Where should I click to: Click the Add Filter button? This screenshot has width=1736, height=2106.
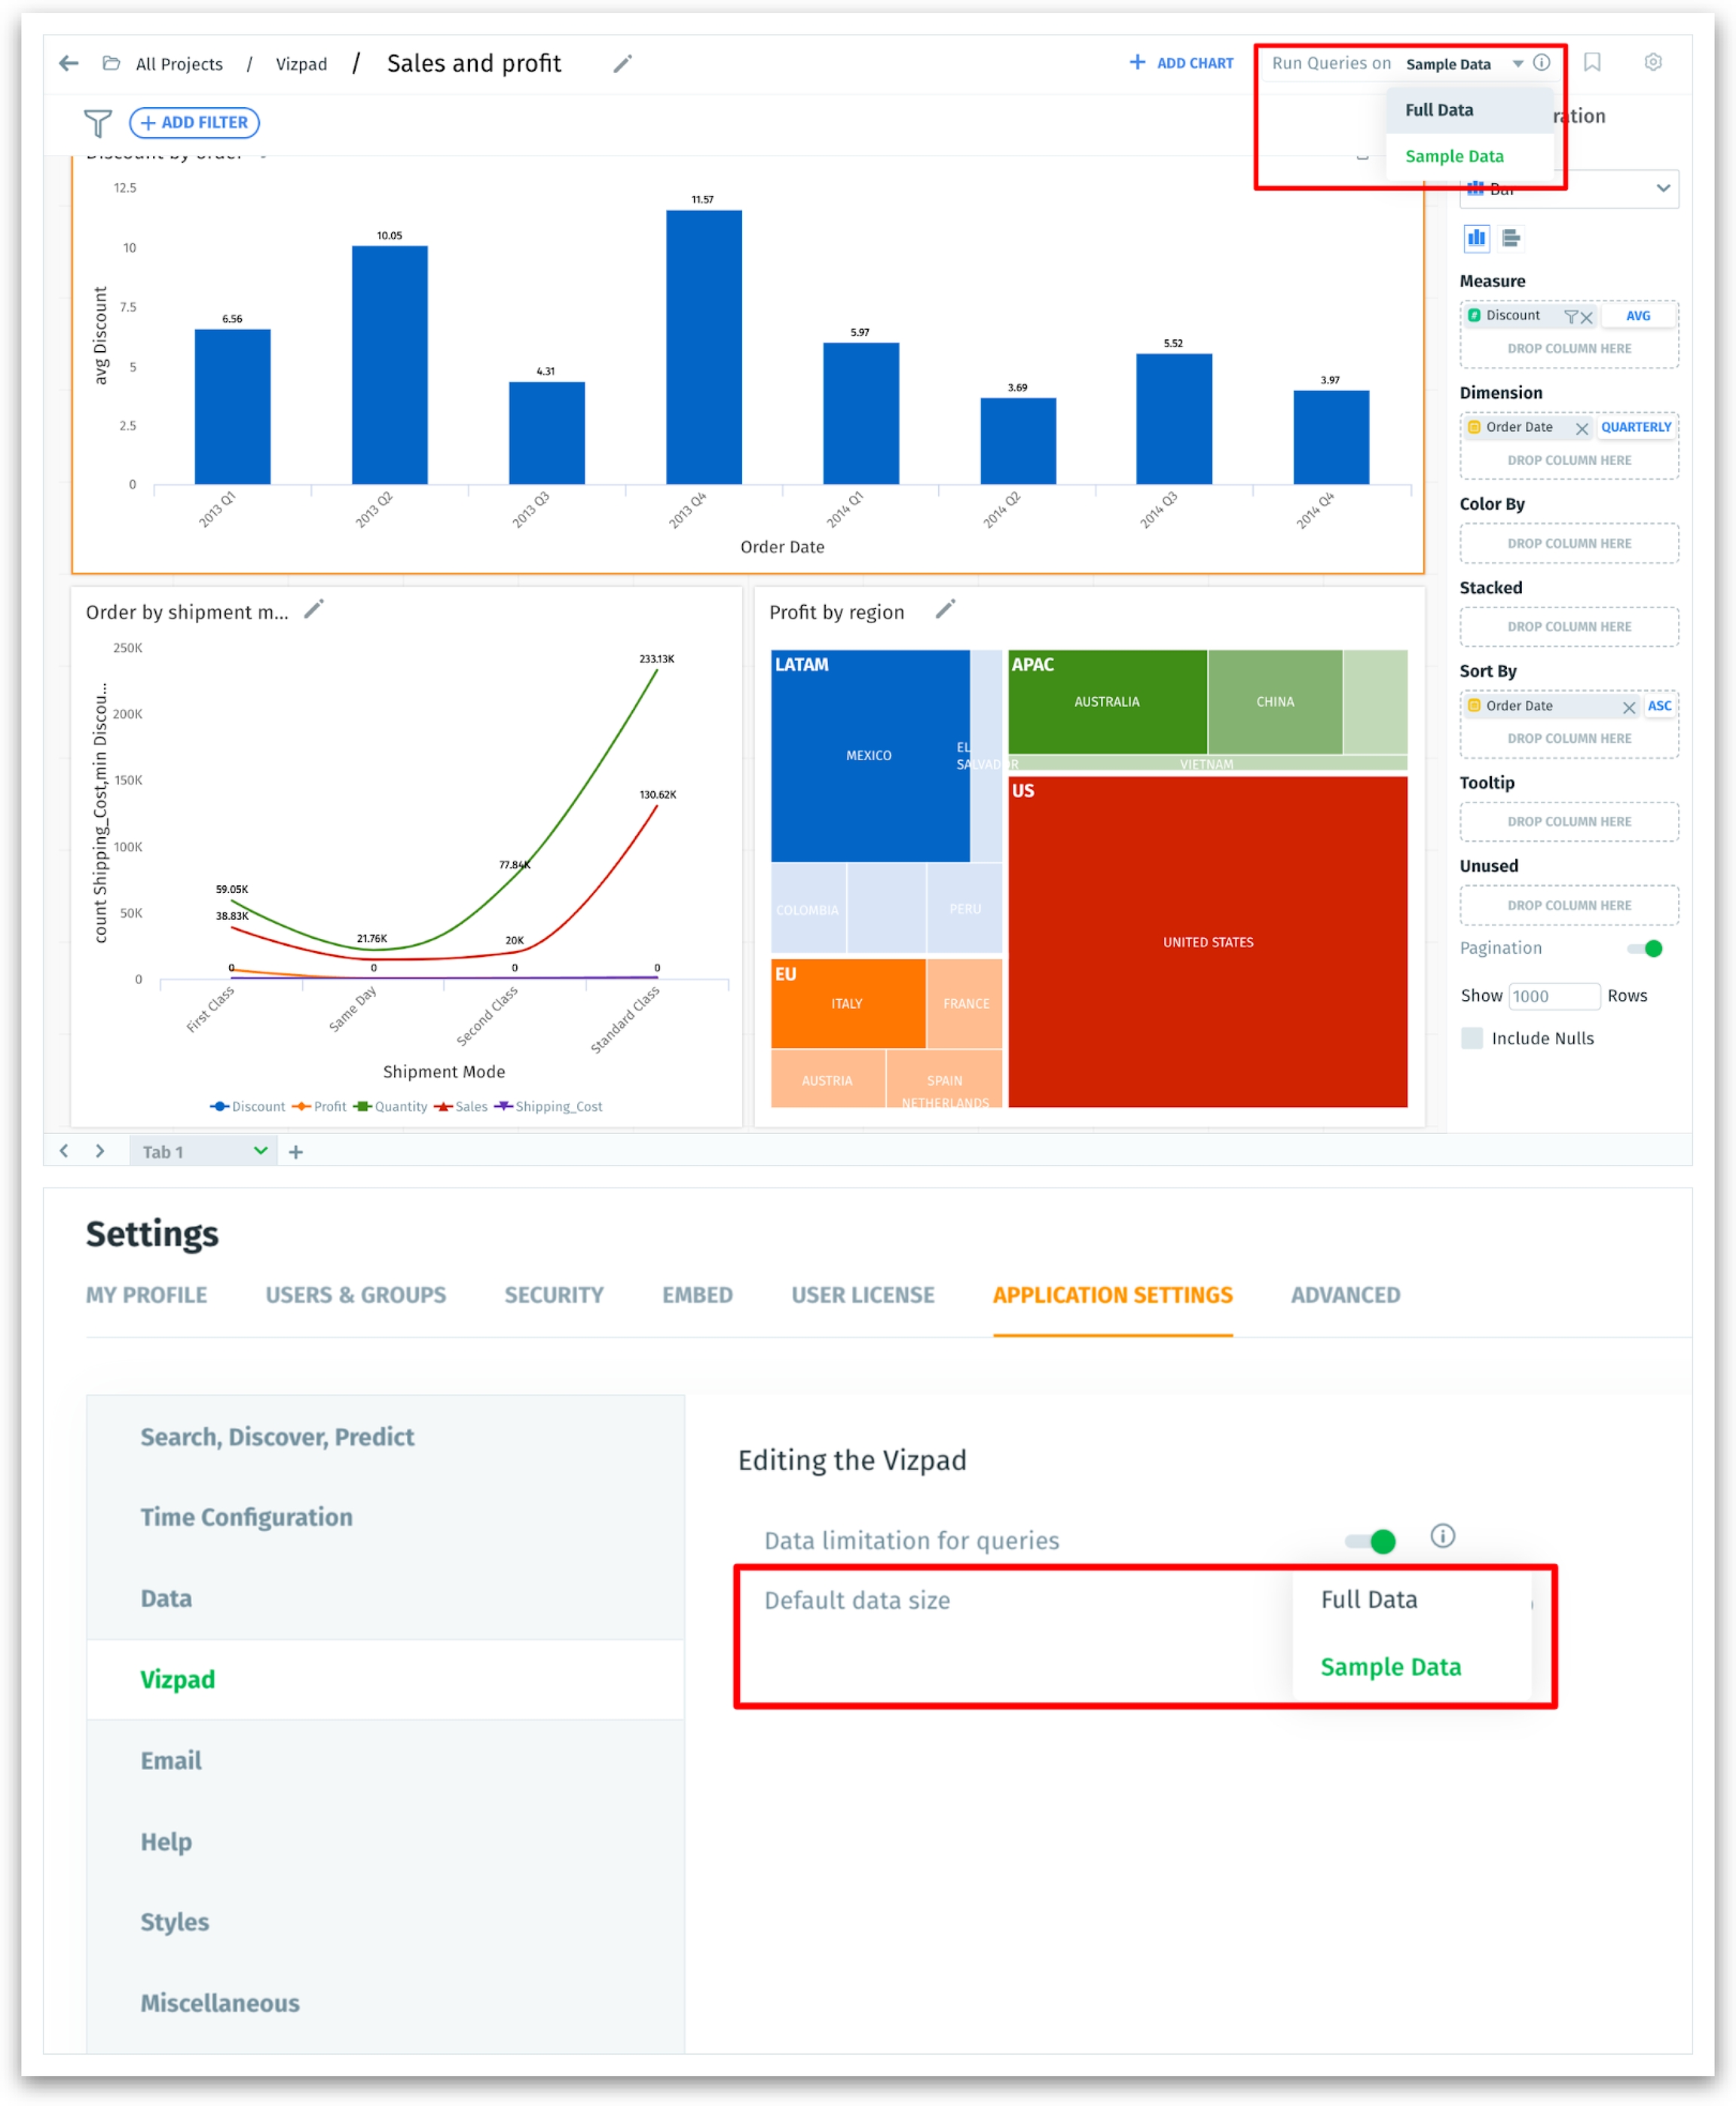pos(194,122)
